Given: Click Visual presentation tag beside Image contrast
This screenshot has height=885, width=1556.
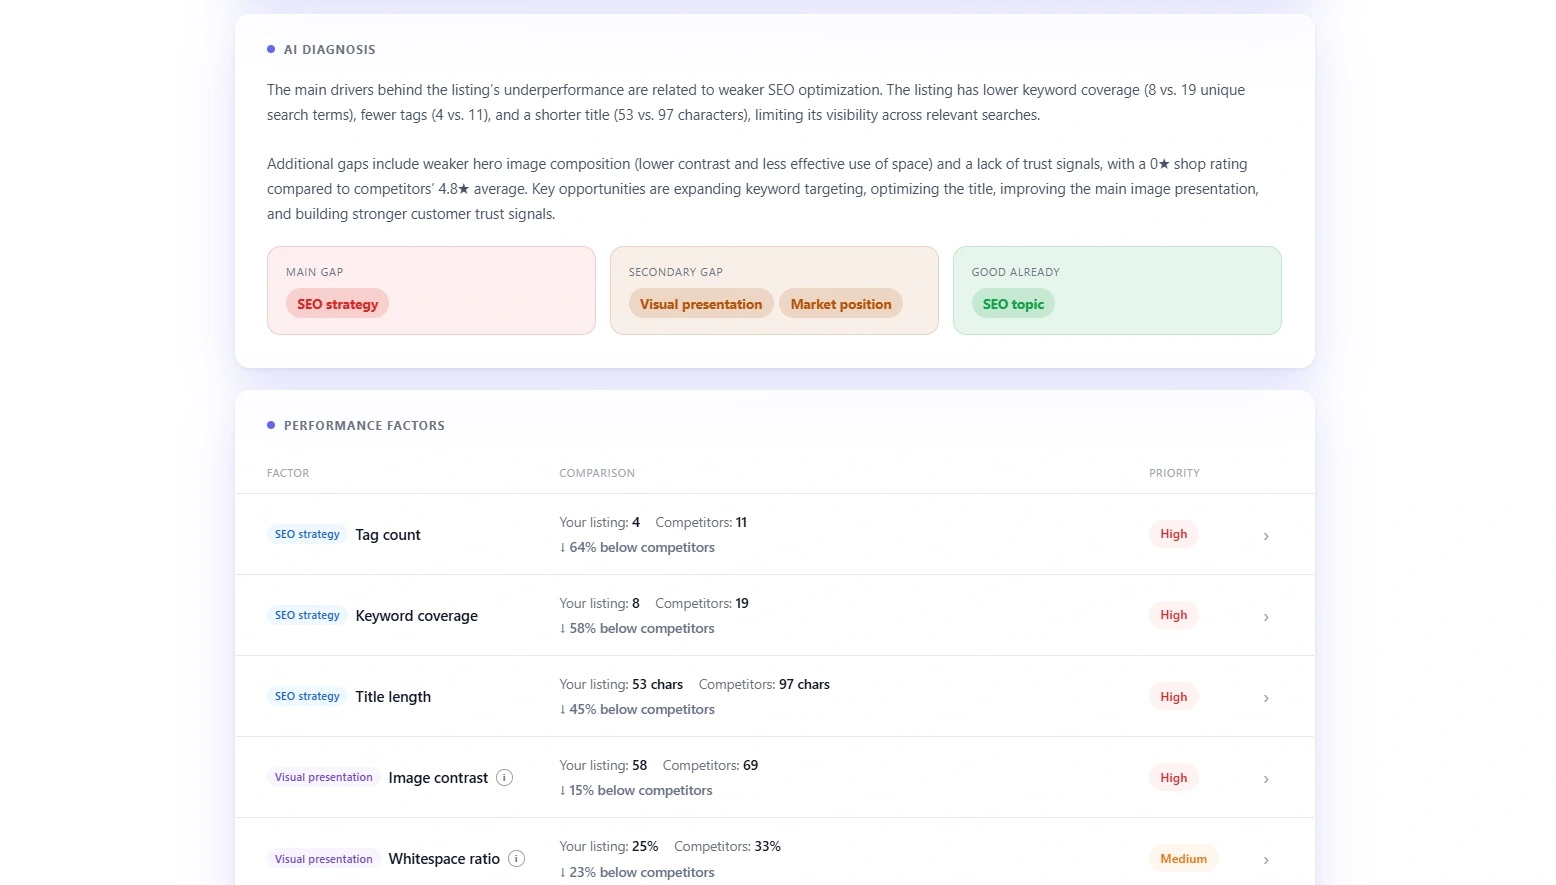Looking at the screenshot, I should click(323, 777).
